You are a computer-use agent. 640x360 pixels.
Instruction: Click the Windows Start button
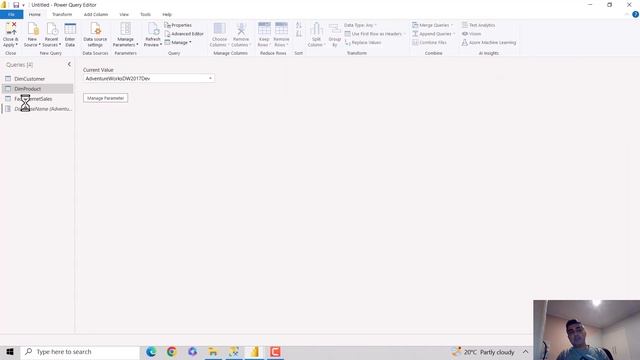10,352
